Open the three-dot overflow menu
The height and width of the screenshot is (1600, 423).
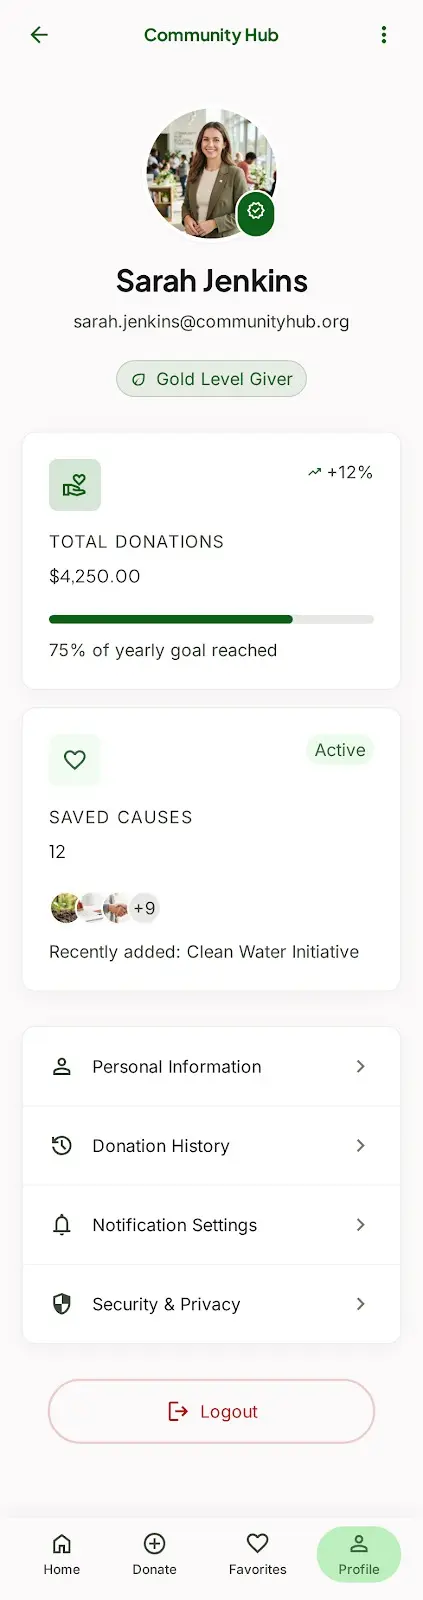click(384, 35)
